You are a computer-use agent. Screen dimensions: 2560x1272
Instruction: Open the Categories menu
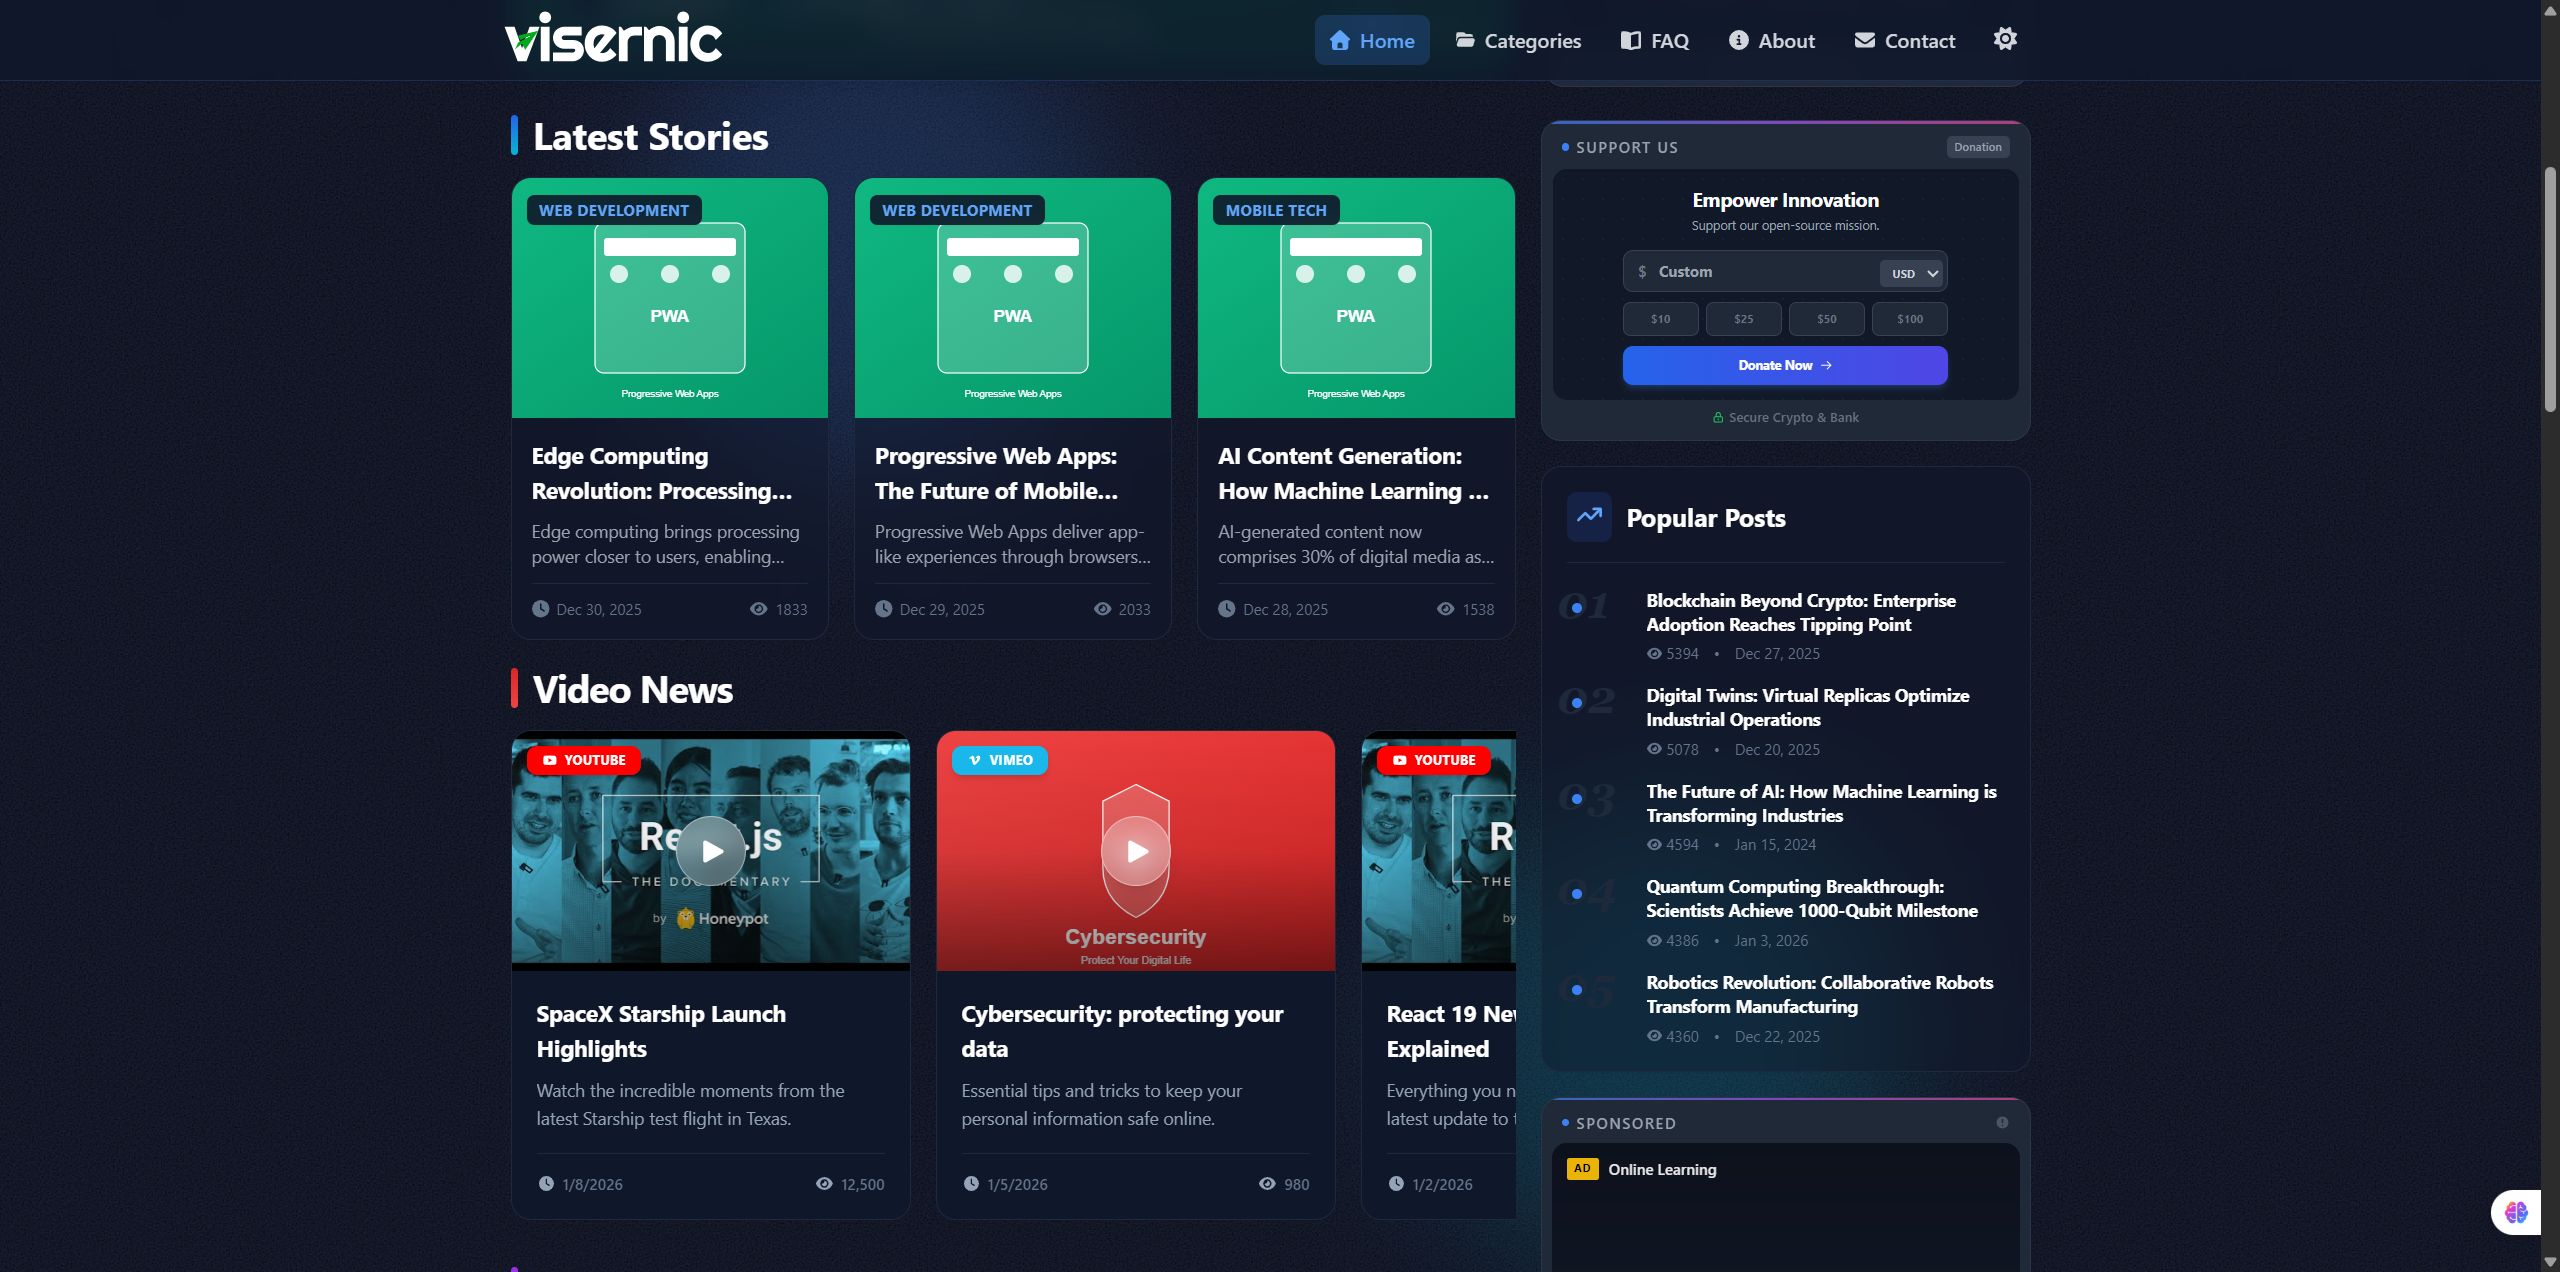[x=1518, y=41]
